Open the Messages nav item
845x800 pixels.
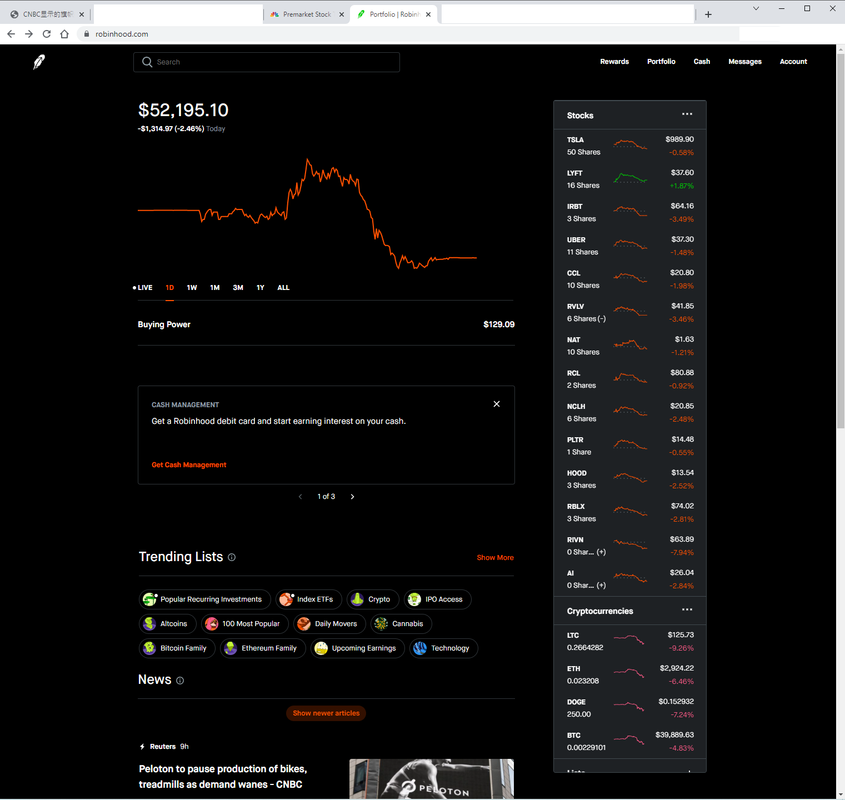coord(745,61)
